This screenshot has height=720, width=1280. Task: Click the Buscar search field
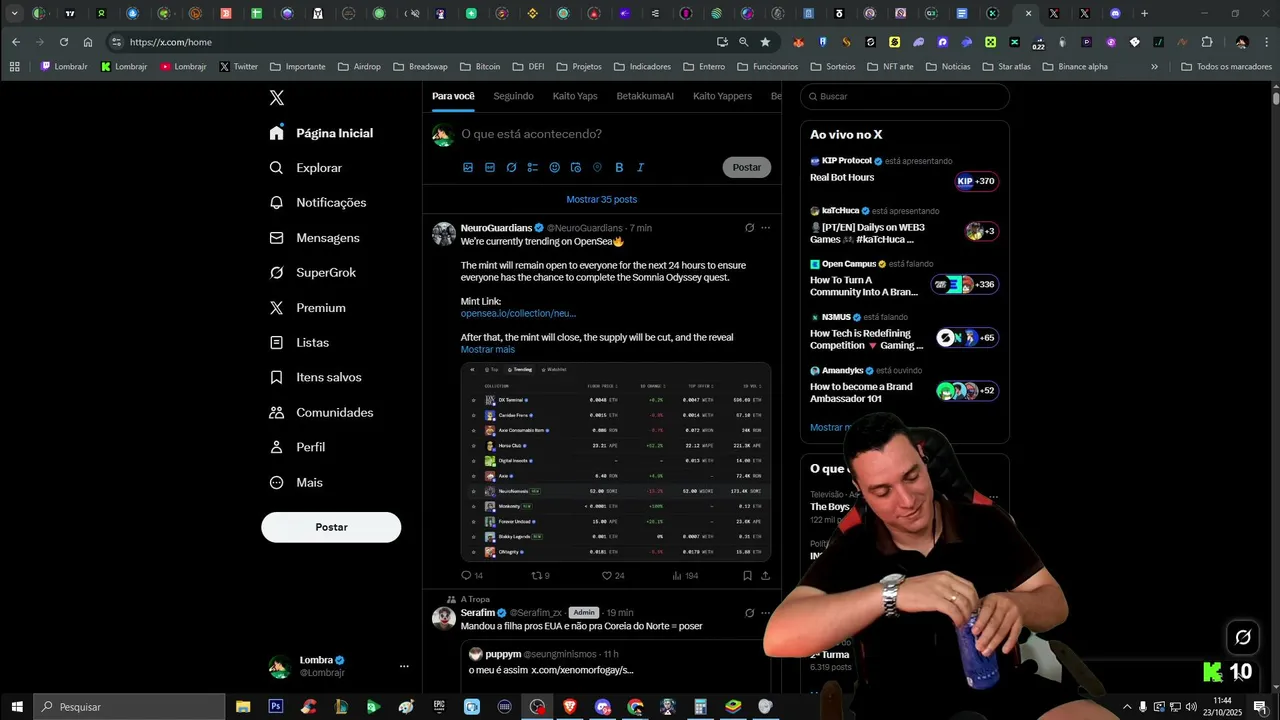pos(905,96)
